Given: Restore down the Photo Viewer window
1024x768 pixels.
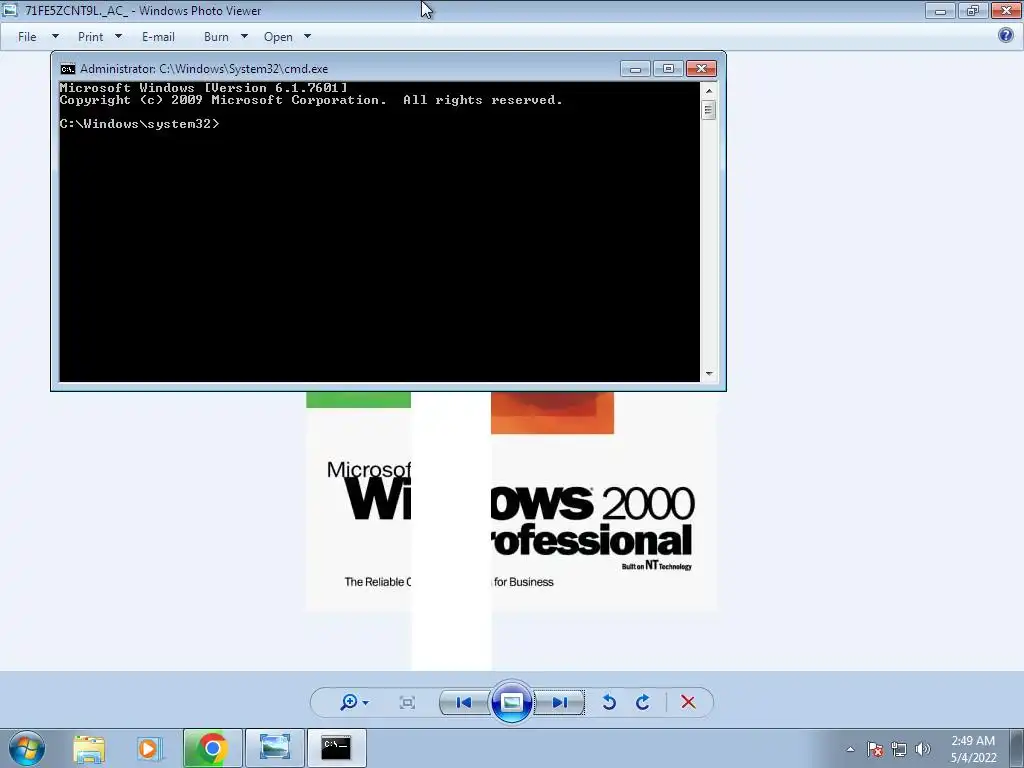Looking at the screenshot, I should point(973,10).
